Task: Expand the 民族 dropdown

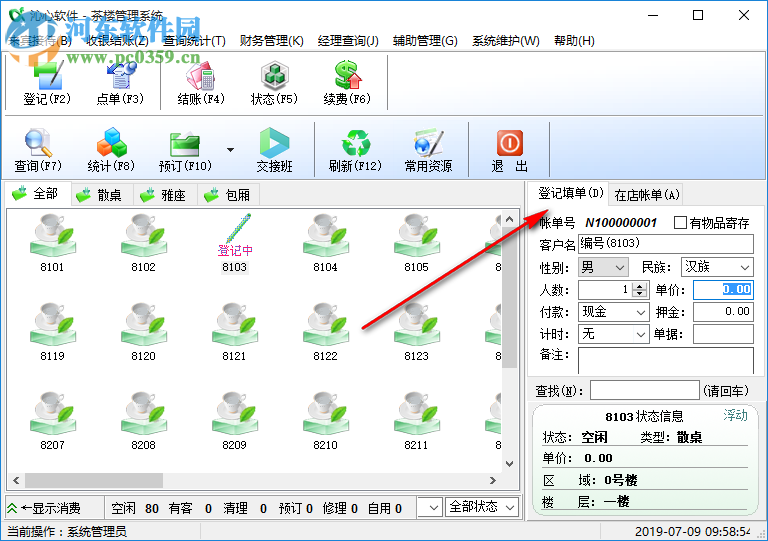Action: click(744, 268)
